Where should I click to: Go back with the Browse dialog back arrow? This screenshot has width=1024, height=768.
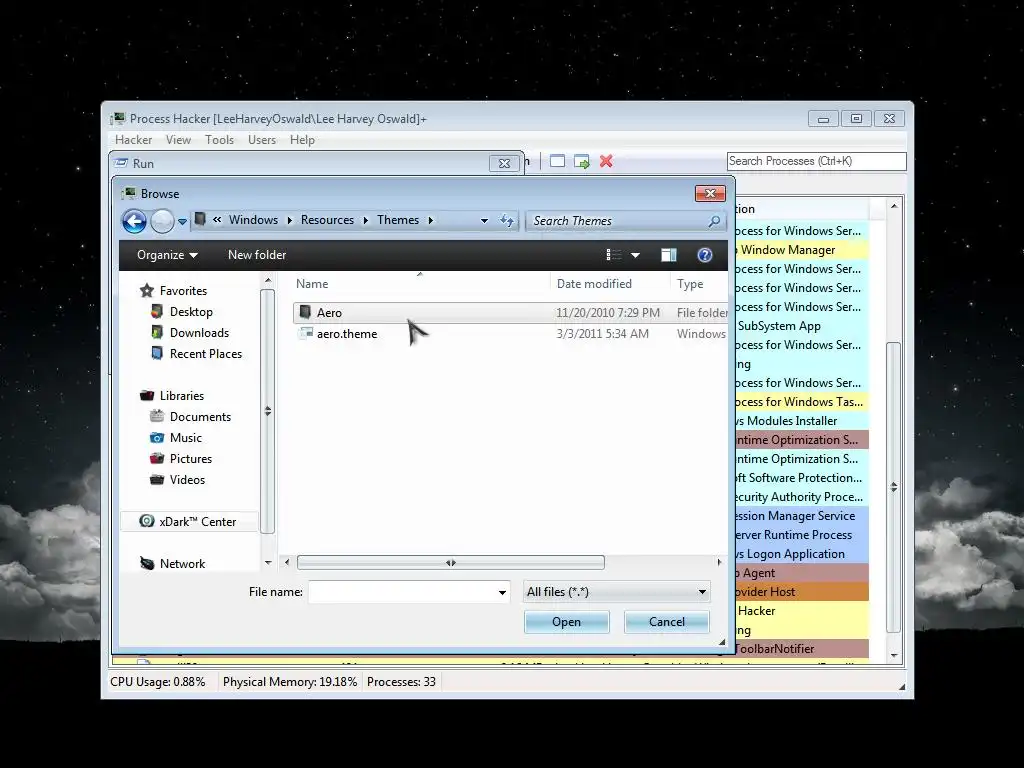[135, 221]
